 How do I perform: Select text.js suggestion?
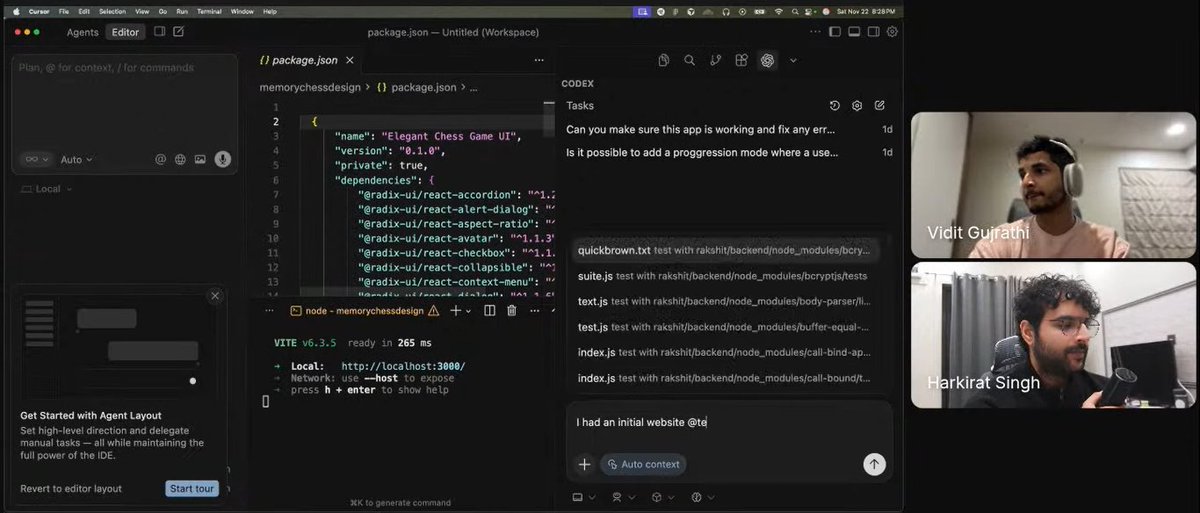coord(728,301)
